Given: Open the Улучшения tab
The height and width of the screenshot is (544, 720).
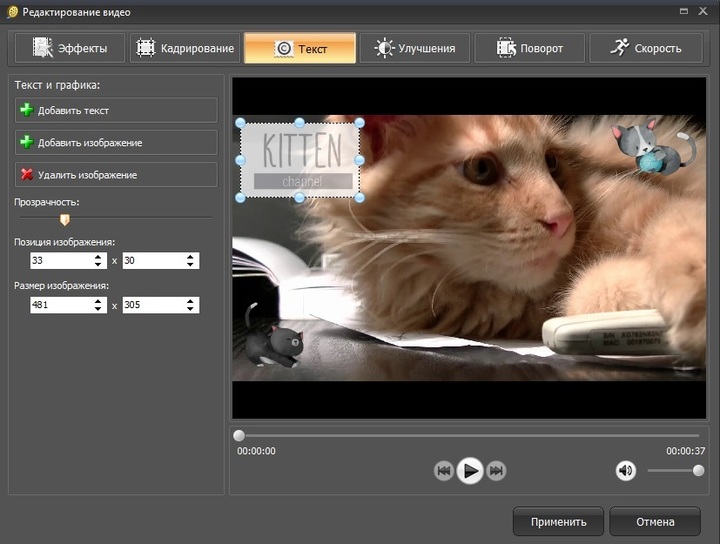Looking at the screenshot, I should (415, 48).
